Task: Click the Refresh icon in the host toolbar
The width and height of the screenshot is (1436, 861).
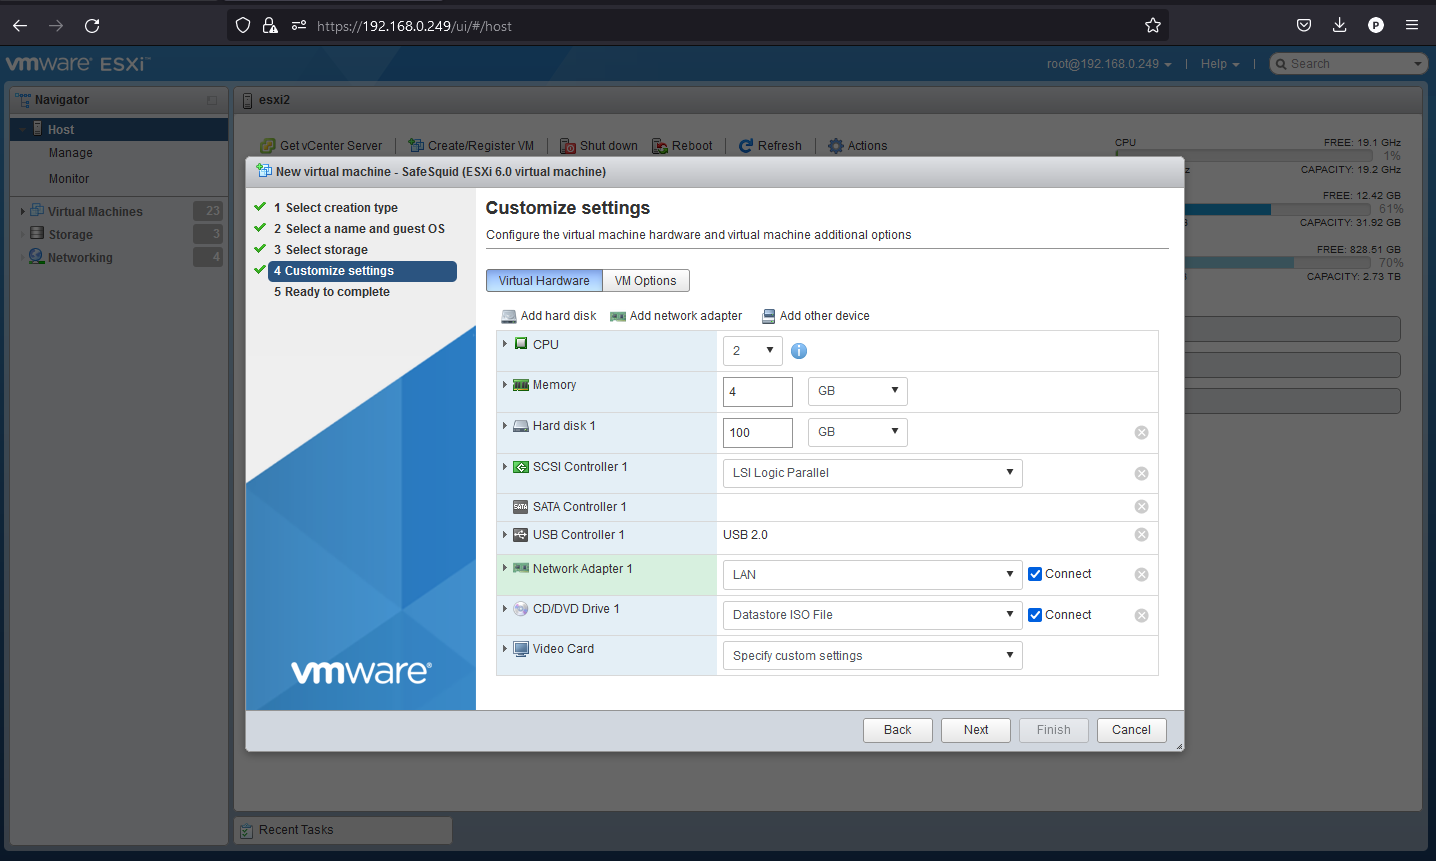Action: coord(747,145)
